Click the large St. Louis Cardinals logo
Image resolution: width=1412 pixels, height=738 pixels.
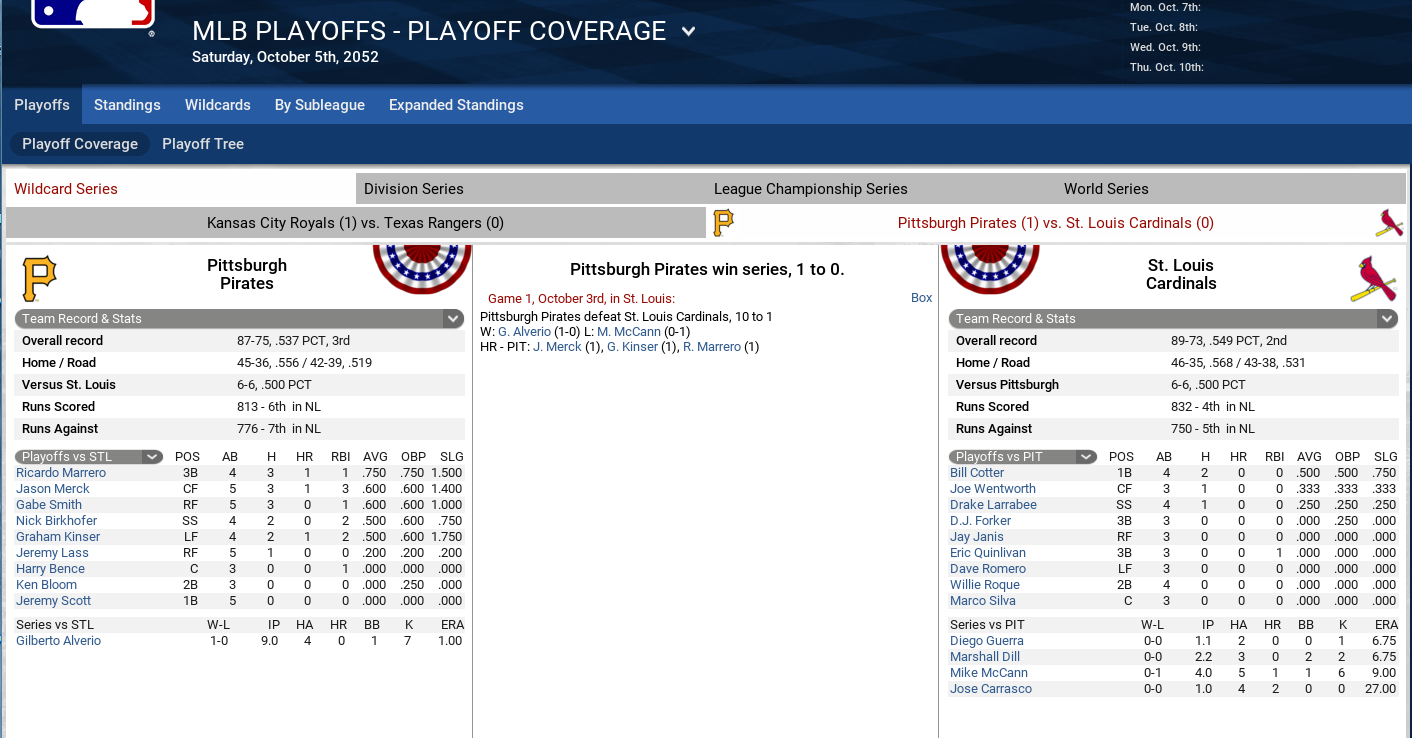point(1373,279)
